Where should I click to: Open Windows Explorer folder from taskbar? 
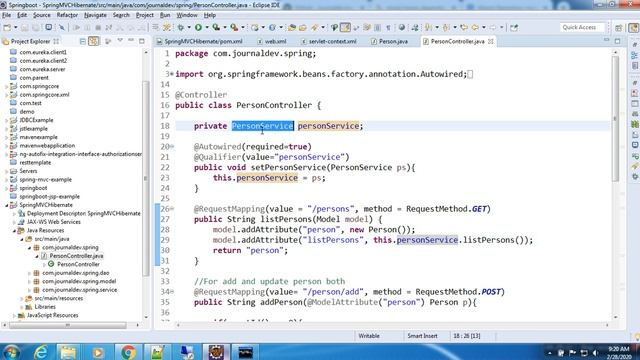(x=68, y=352)
